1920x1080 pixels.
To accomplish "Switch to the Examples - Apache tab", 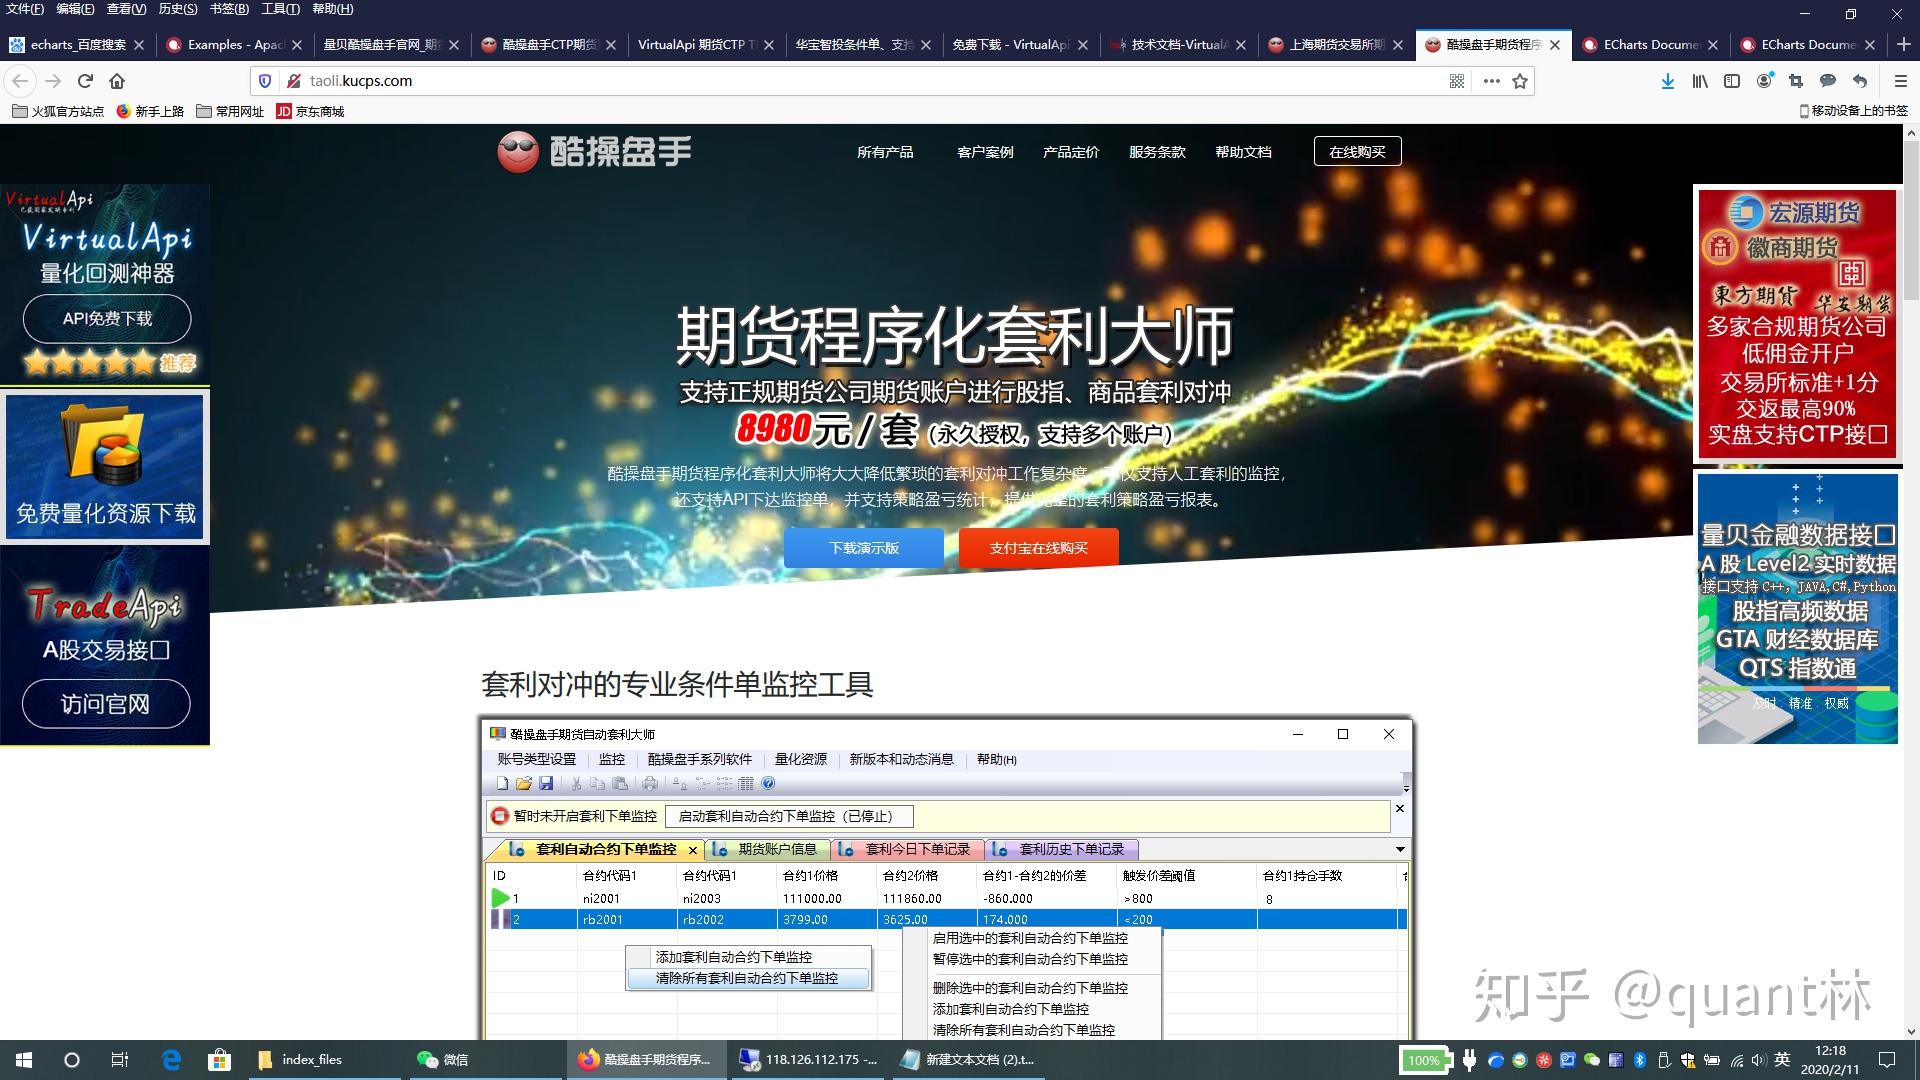I will coord(235,44).
